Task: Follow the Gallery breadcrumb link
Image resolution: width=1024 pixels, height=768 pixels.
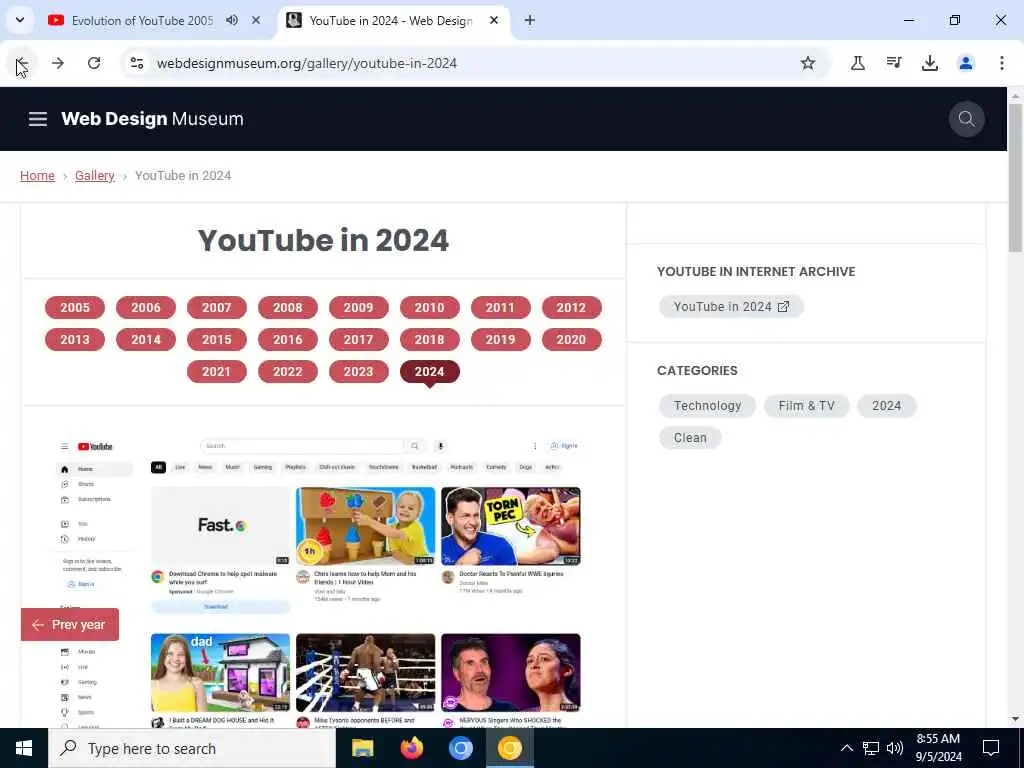Action: click(x=95, y=176)
